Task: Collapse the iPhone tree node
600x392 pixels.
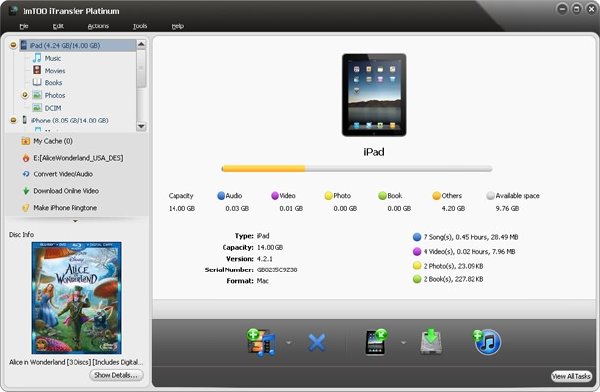Action: (x=13, y=120)
